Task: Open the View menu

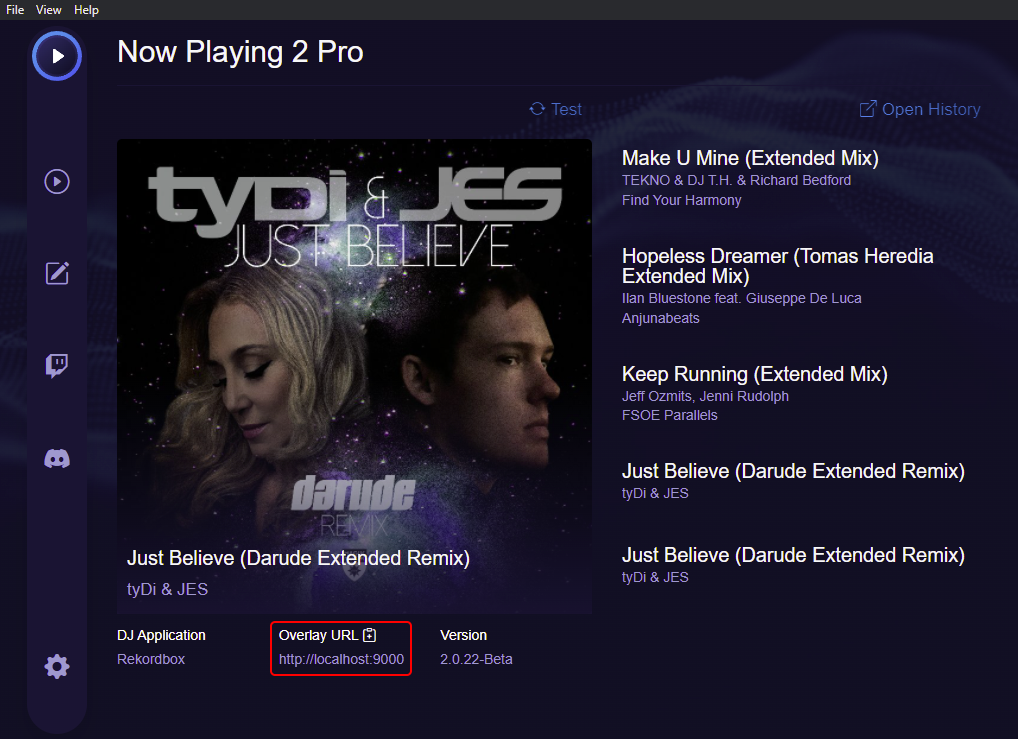Action: pos(49,10)
